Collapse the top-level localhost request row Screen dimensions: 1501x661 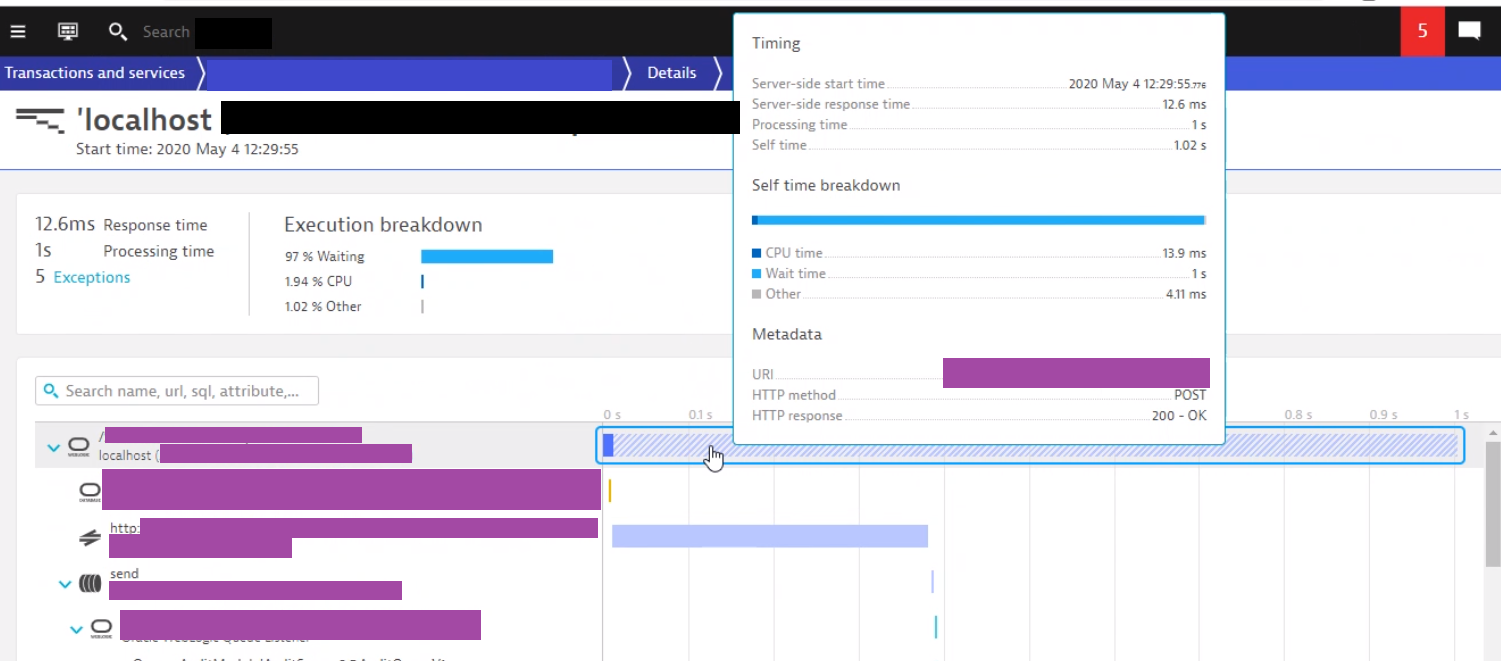pyautogui.click(x=54, y=447)
